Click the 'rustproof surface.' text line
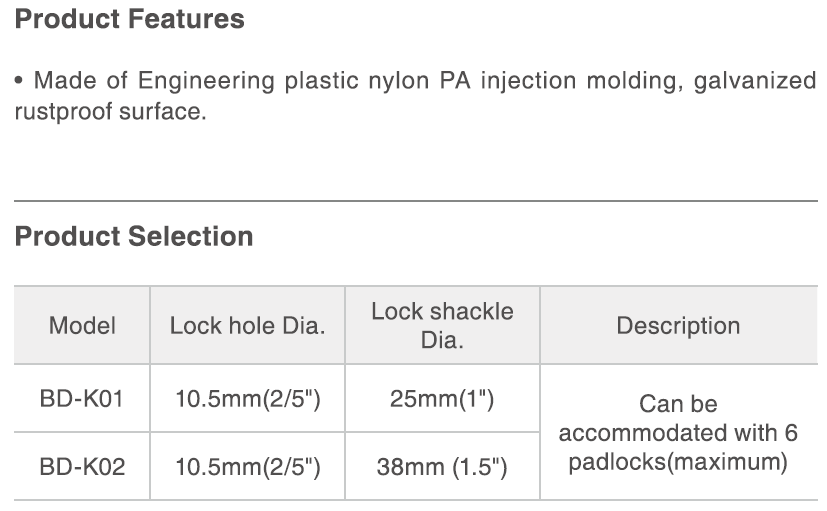 click(x=110, y=112)
